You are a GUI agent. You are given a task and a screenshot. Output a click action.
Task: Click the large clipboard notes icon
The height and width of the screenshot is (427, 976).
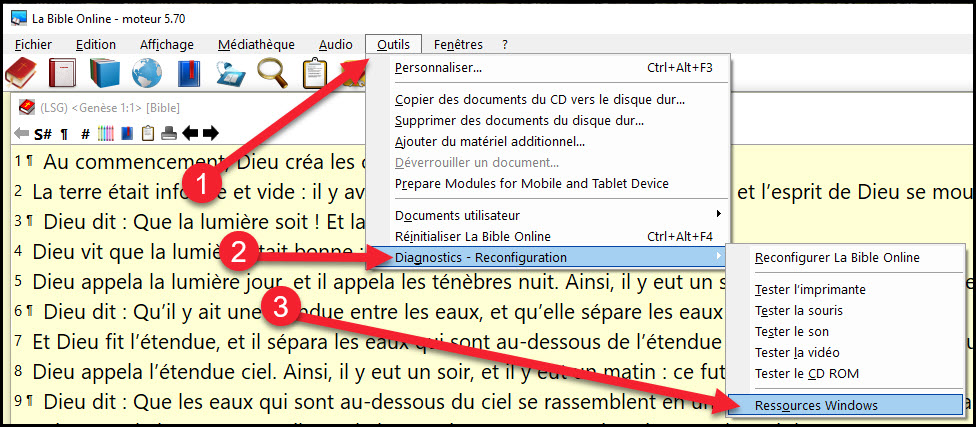(315, 73)
